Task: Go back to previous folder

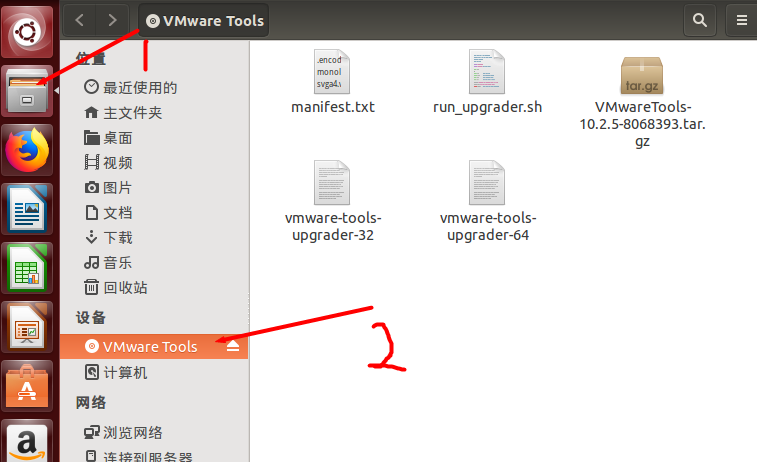Action: point(80,20)
